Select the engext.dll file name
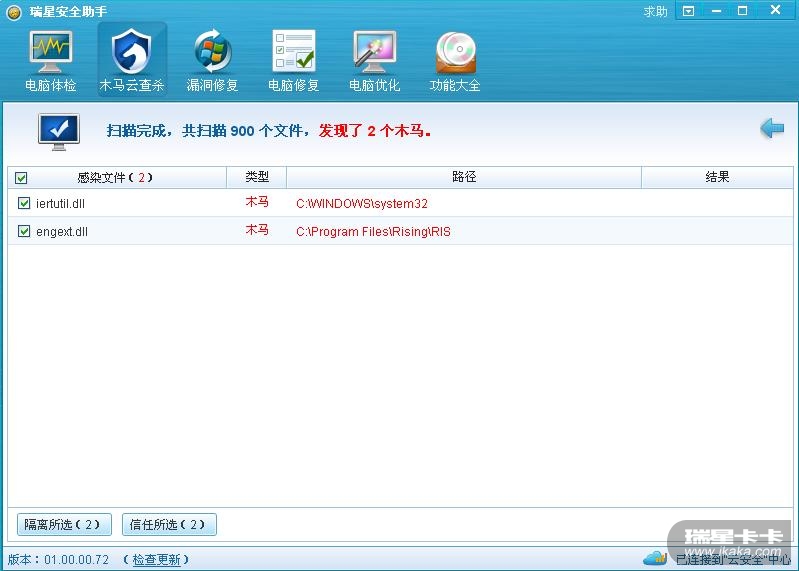799x571 pixels. pos(62,232)
